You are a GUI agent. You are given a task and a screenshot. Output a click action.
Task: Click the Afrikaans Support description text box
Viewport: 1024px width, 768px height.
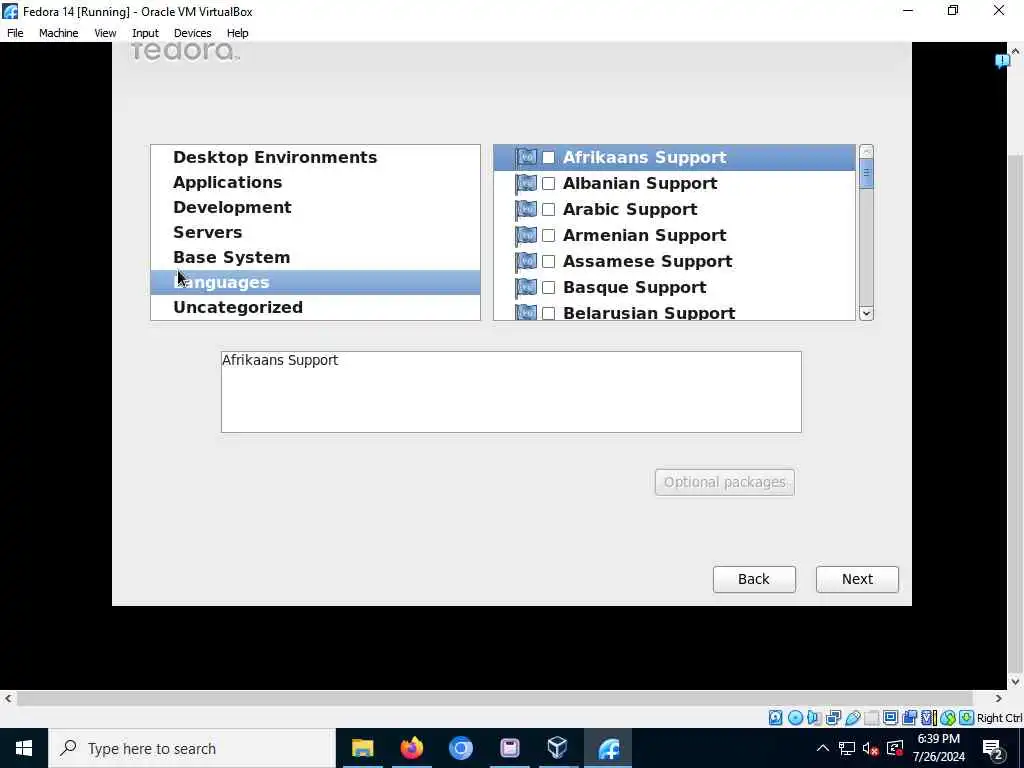pos(511,392)
